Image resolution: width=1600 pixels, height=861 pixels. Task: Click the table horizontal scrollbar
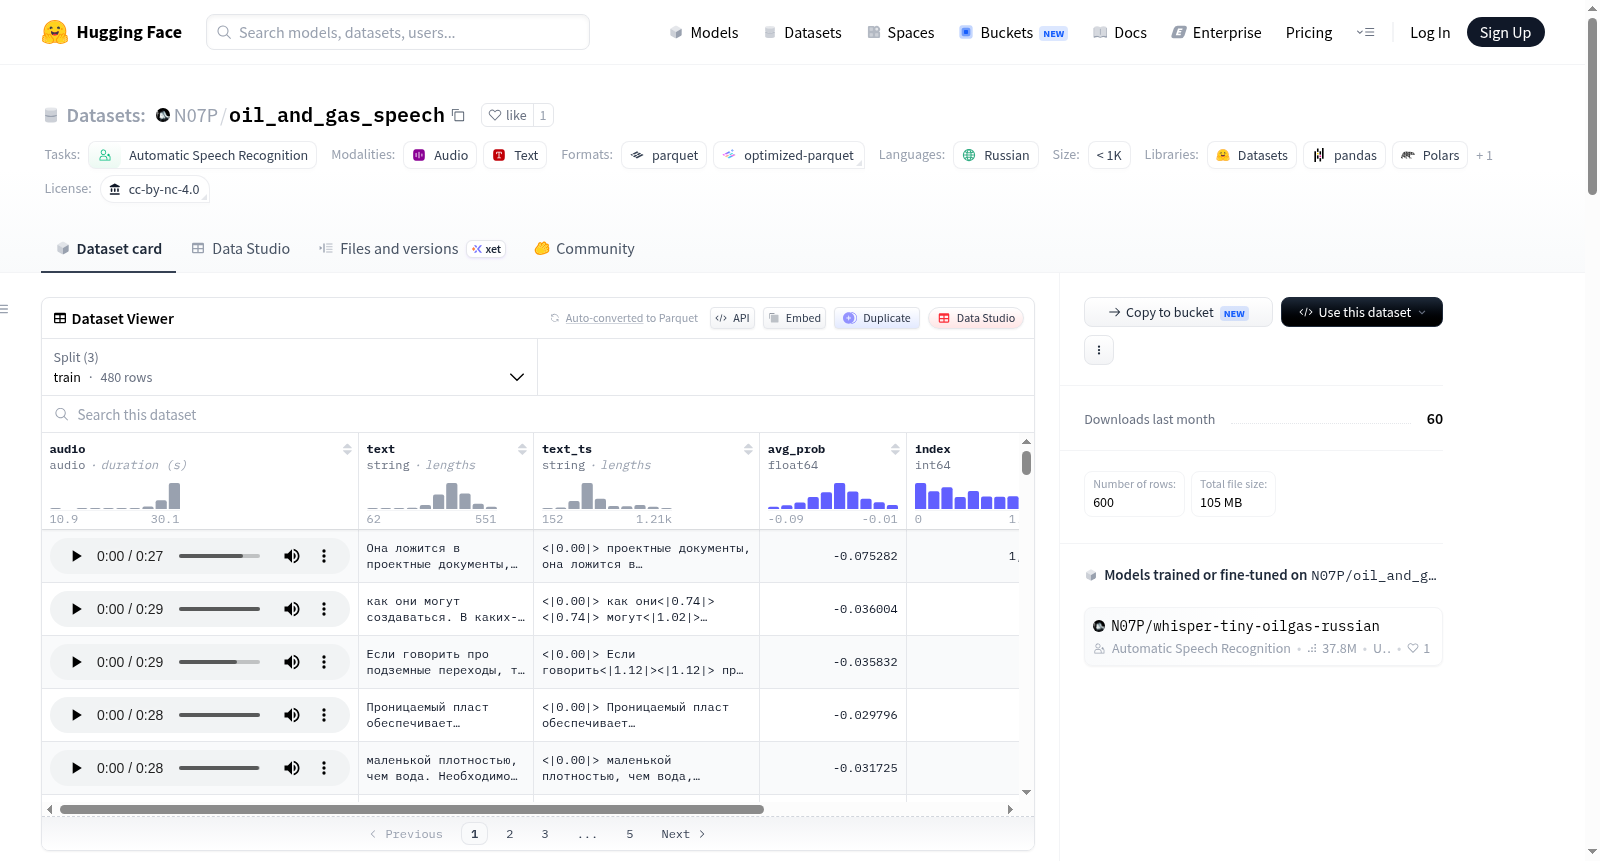click(412, 809)
